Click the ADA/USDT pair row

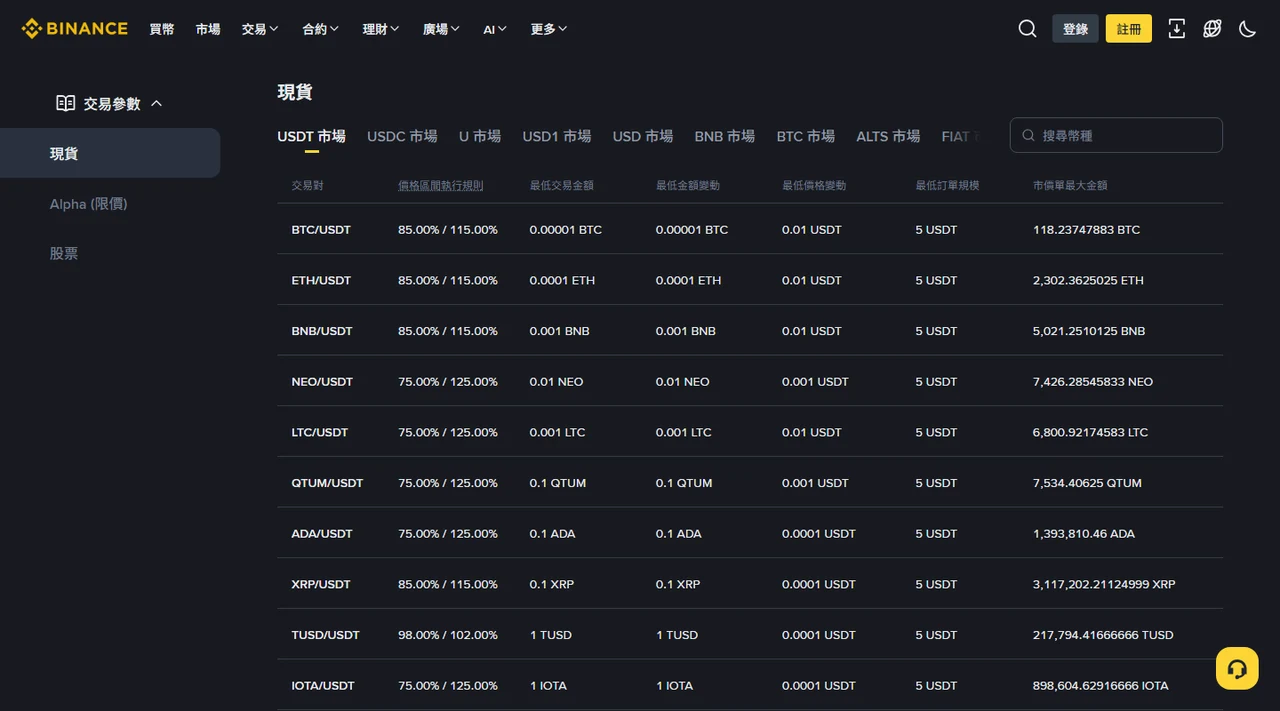click(750, 533)
